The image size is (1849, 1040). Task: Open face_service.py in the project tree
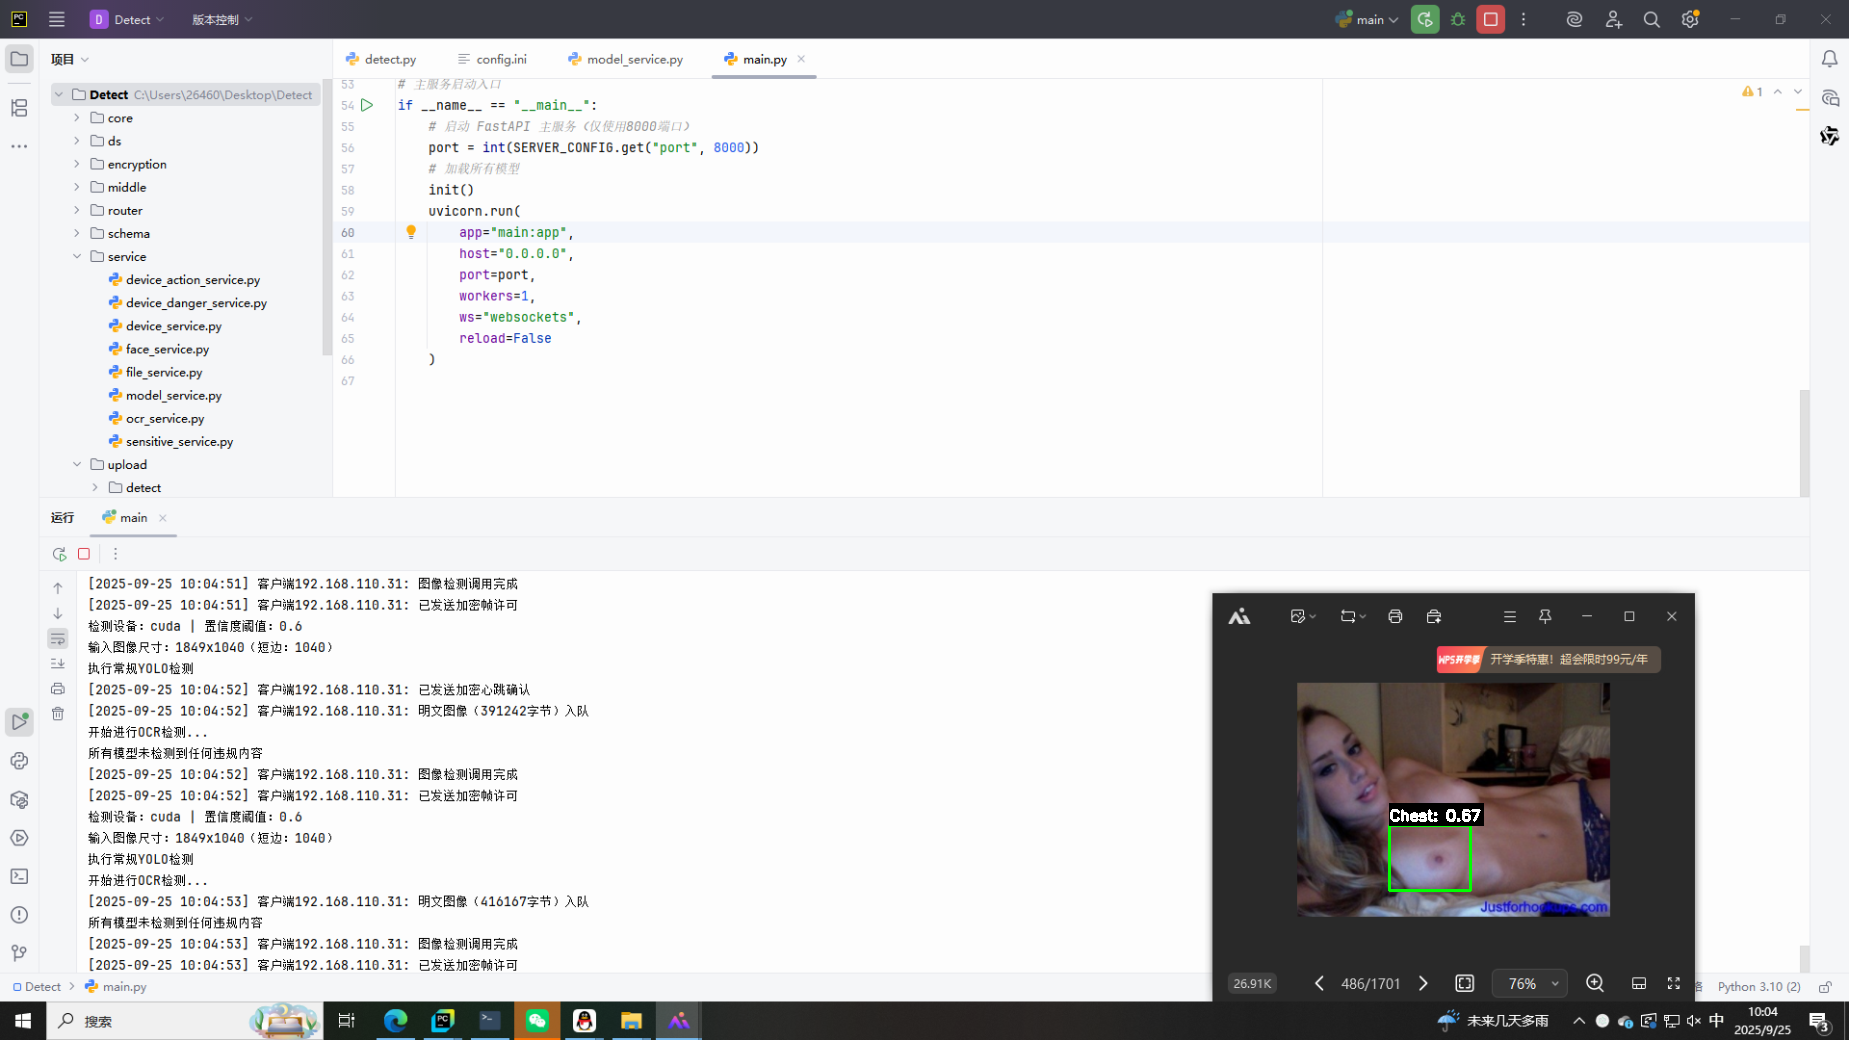(167, 349)
